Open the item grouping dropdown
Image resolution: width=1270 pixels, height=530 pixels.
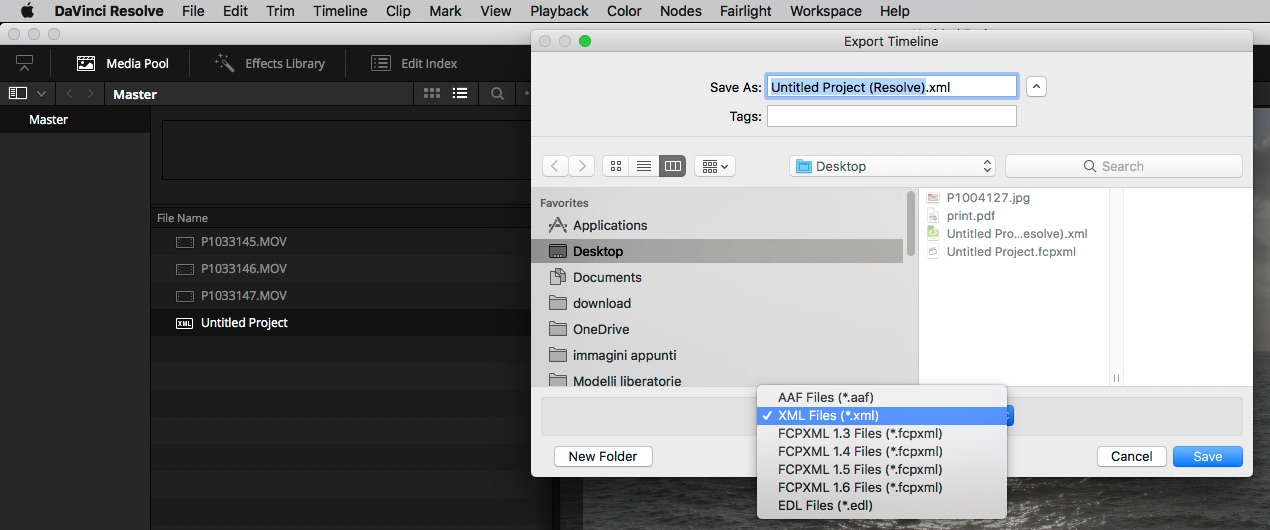[x=715, y=166]
